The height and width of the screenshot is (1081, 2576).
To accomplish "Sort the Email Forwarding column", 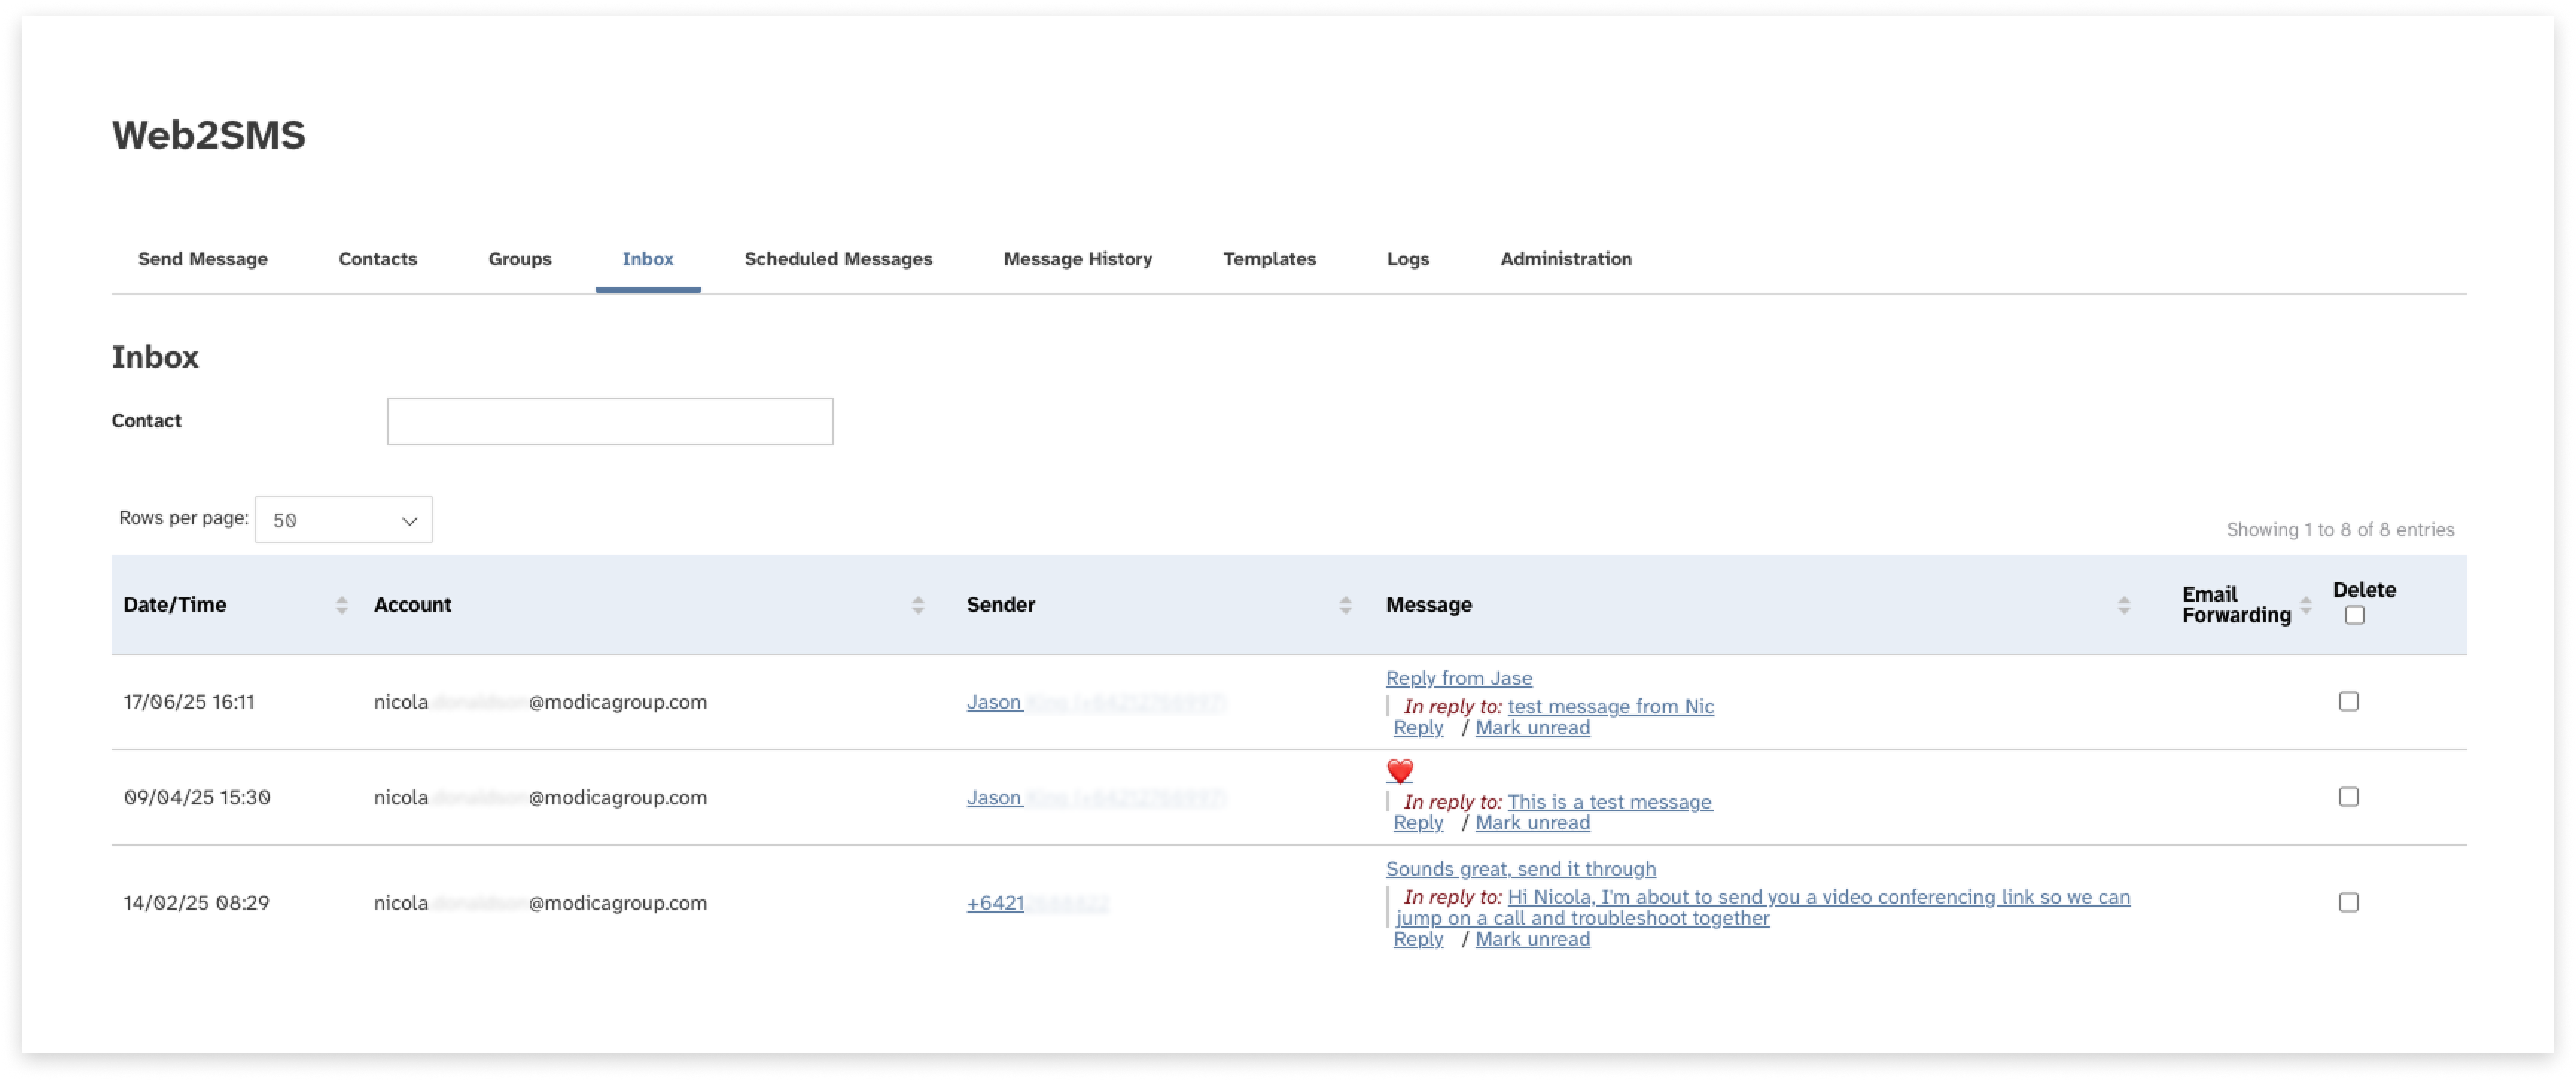I will [x=2306, y=604].
